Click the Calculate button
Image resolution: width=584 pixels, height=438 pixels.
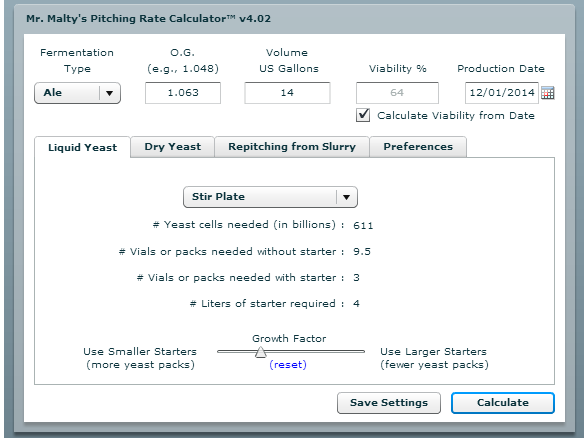coord(503,403)
